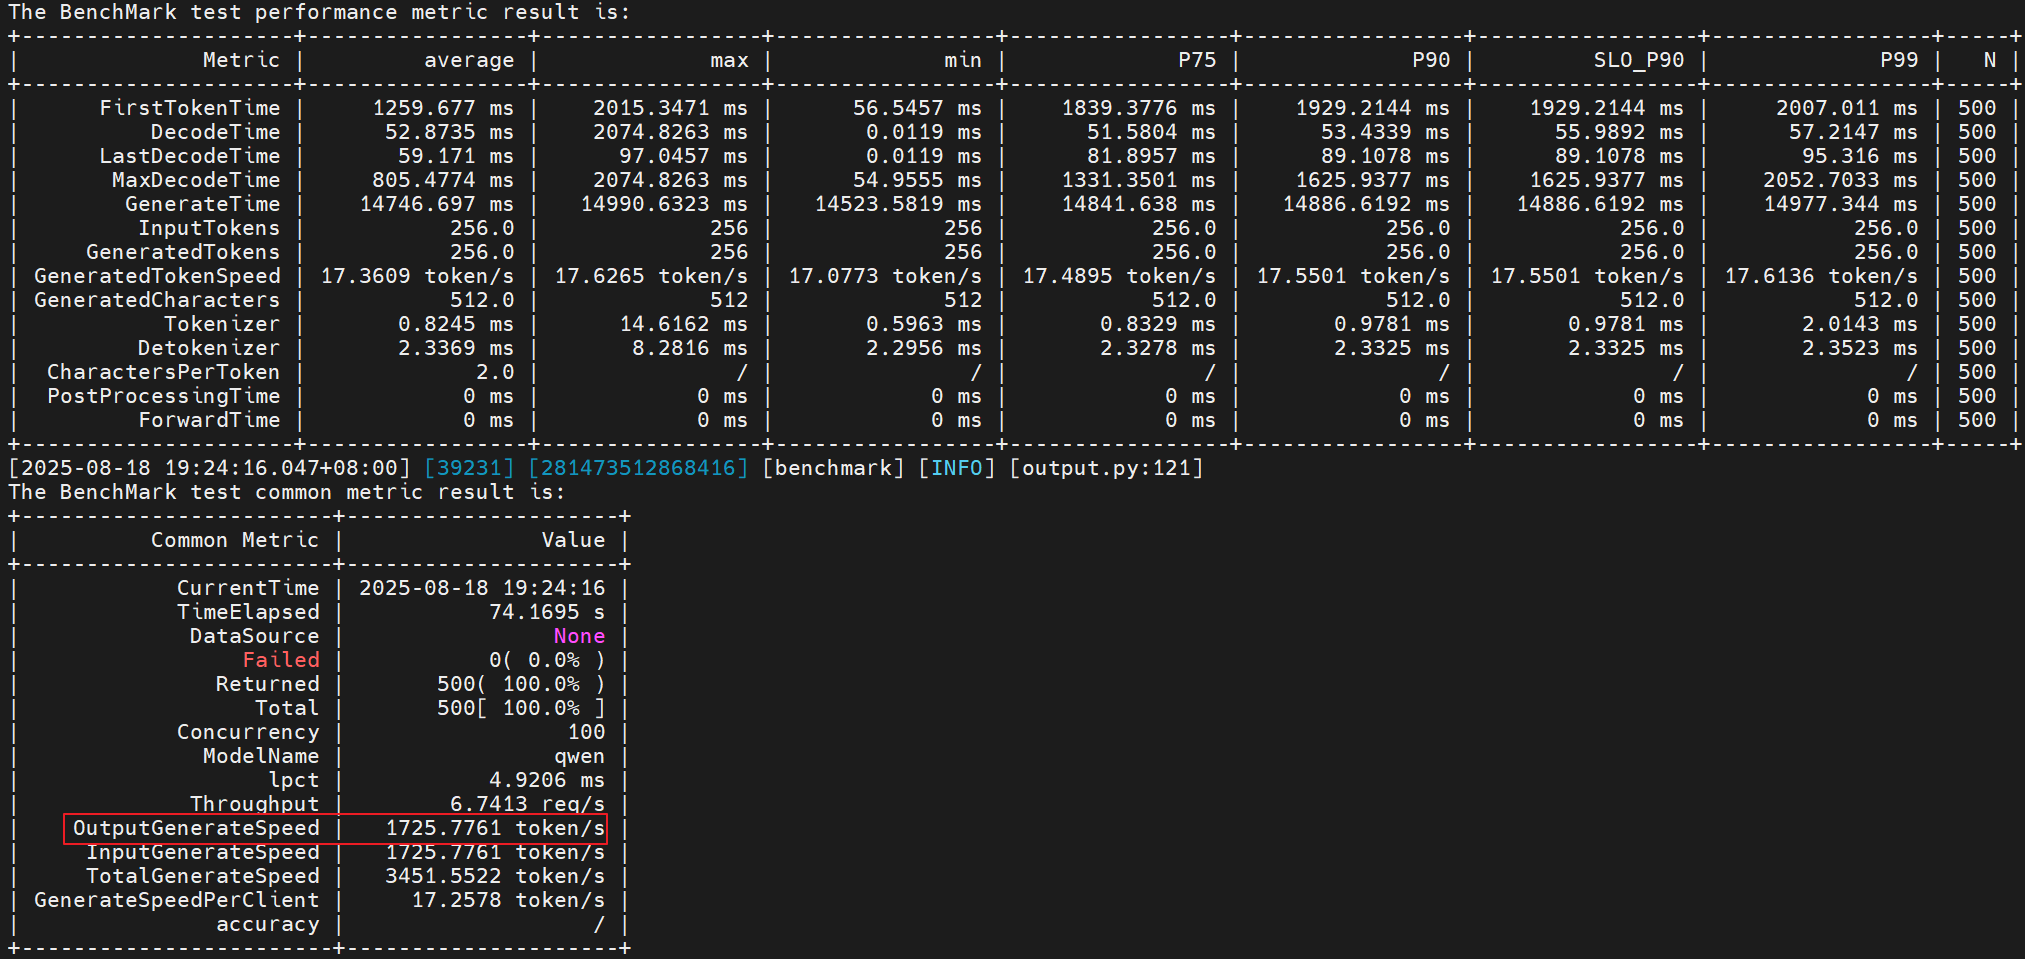The image size is (2025, 959).
Task: Select Tokenizer max value 14.6162 ms
Action: 683,324
